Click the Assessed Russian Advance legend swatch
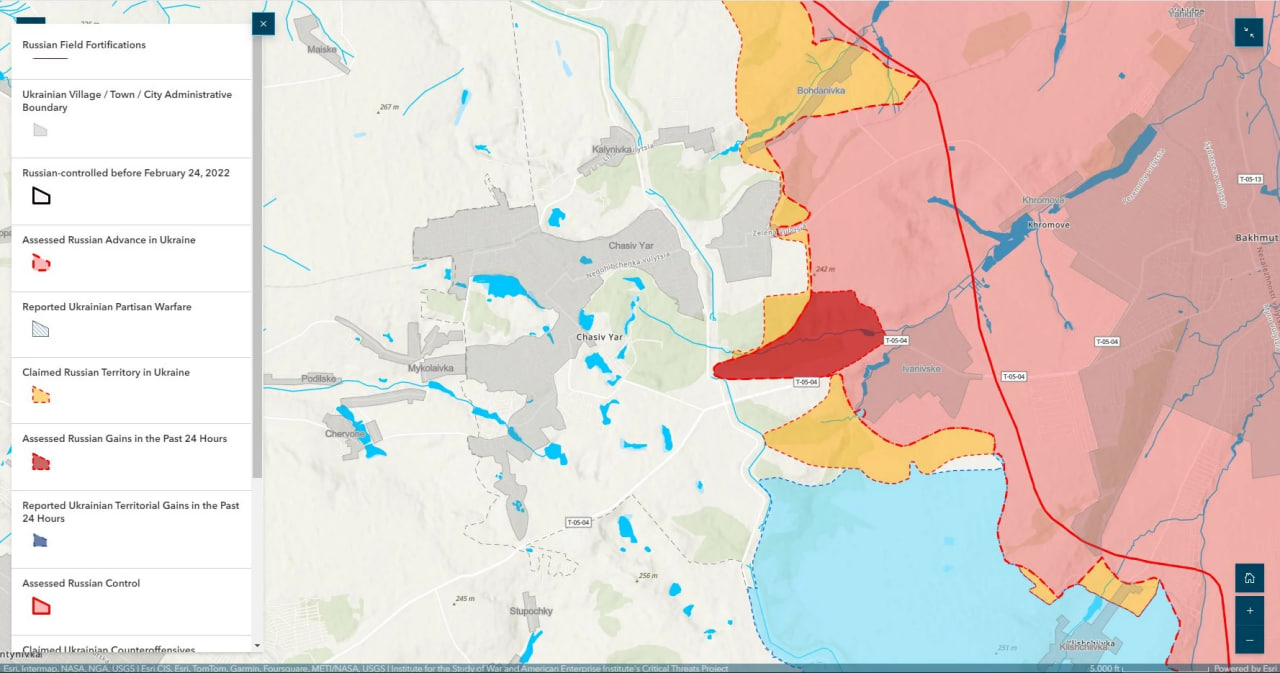The height and width of the screenshot is (673, 1280). (41, 263)
